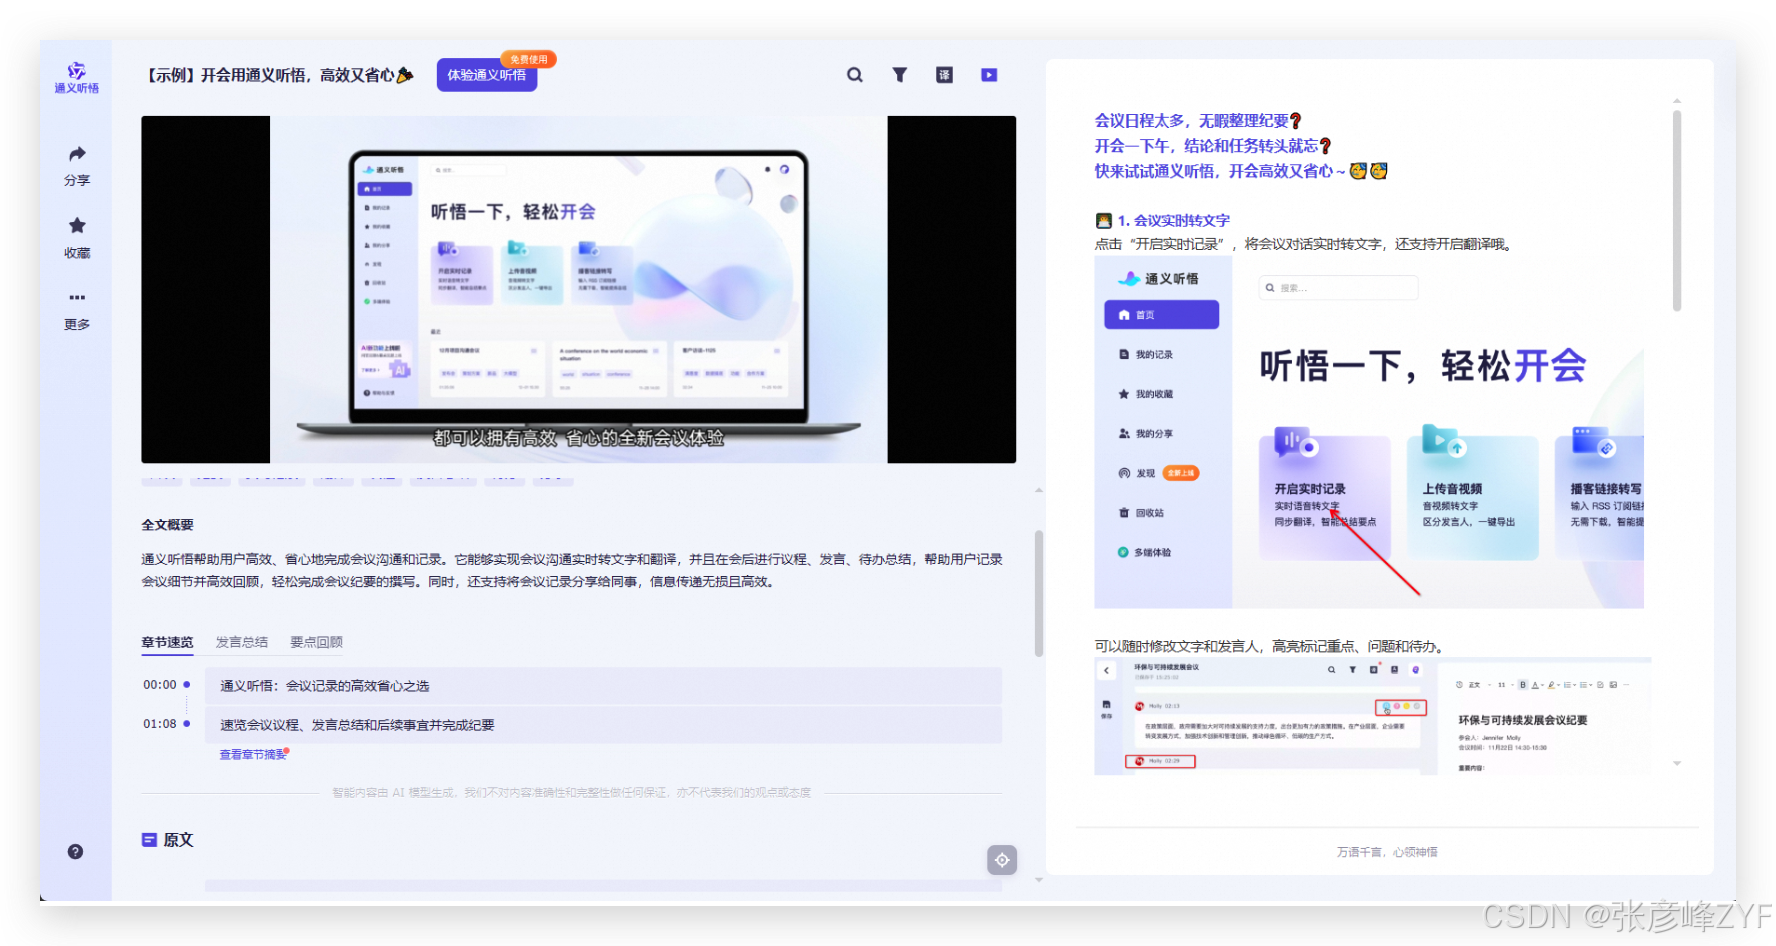Screen dimensions: 1776x946
Task: Click scroll-up arrow of notes panel
Action: pyautogui.click(x=1677, y=101)
